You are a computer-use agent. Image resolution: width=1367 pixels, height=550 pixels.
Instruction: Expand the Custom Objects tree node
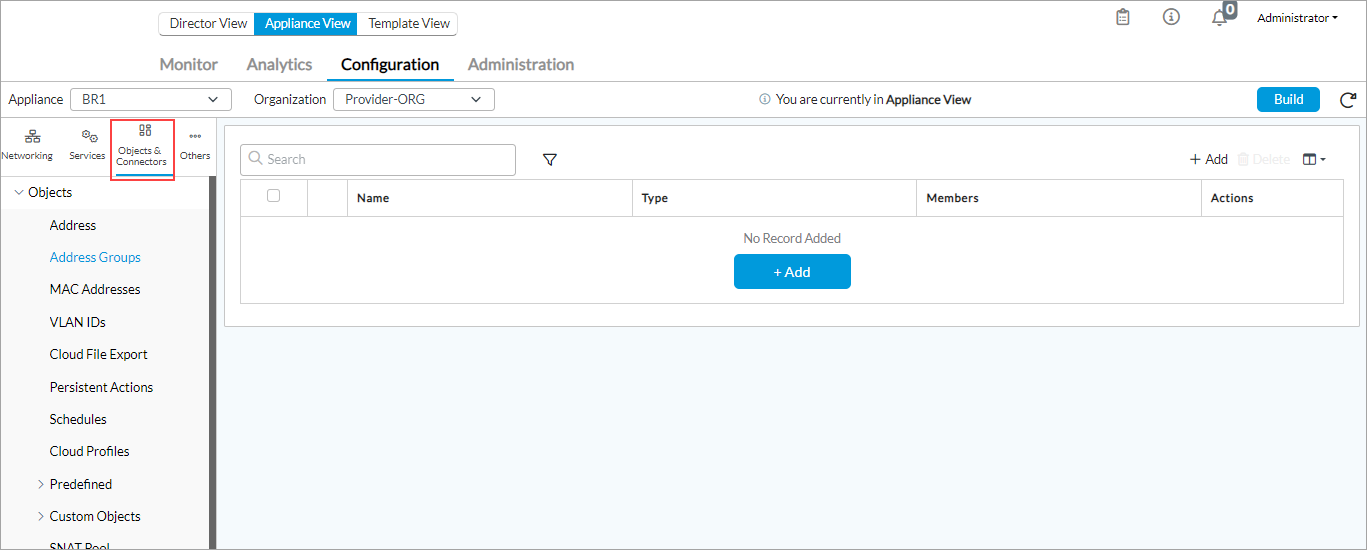(x=41, y=517)
